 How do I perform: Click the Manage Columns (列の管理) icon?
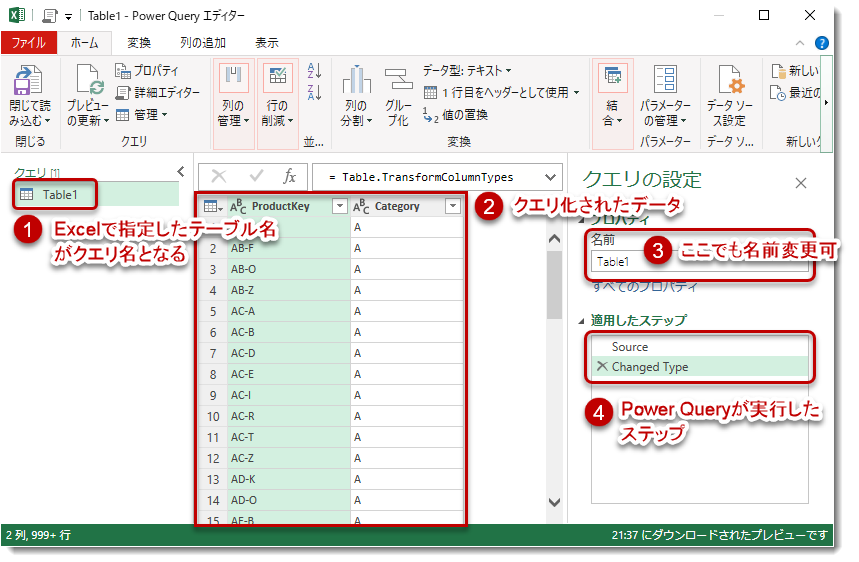tap(234, 78)
